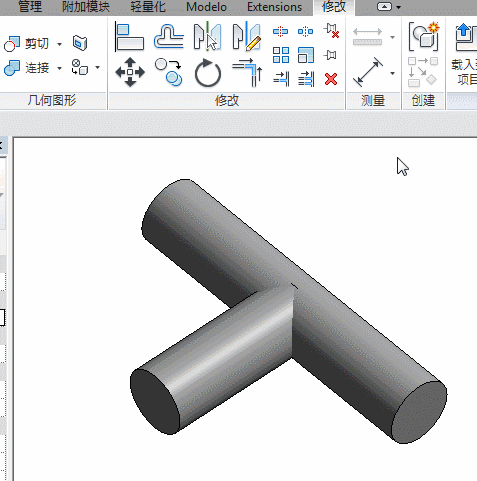
Task: Select Mirror - Draw Axis tool
Action: coord(247,36)
